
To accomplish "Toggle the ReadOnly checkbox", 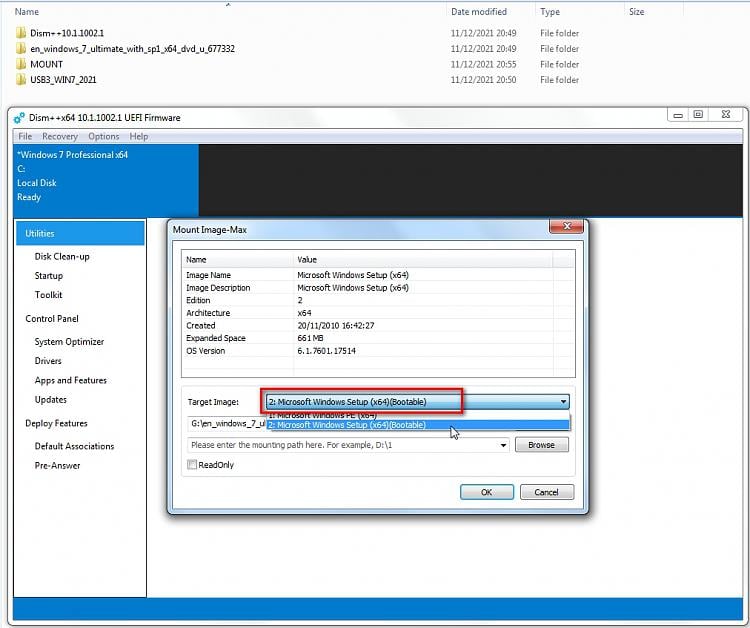I will pyautogui.click(x=192, y=464).
